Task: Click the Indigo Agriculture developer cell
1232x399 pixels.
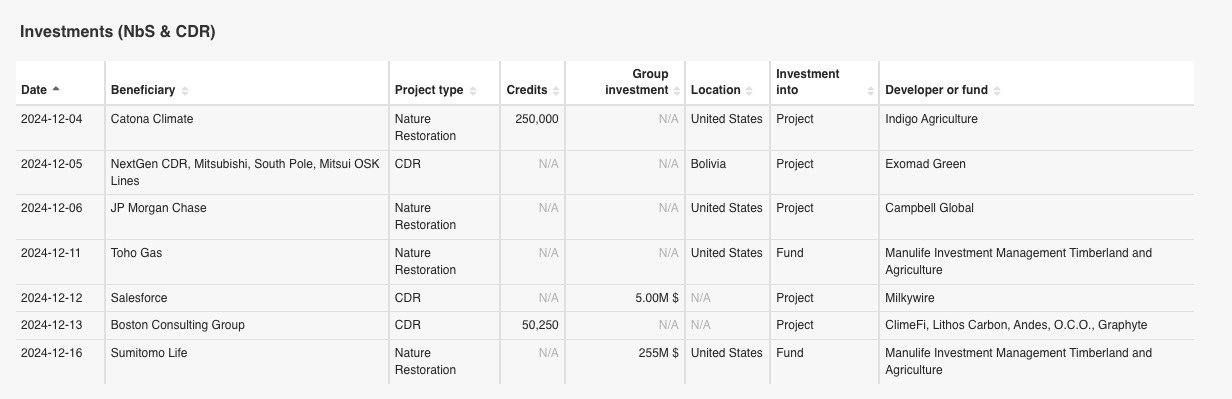Action: pyautogui.click(x=931, y=119)
